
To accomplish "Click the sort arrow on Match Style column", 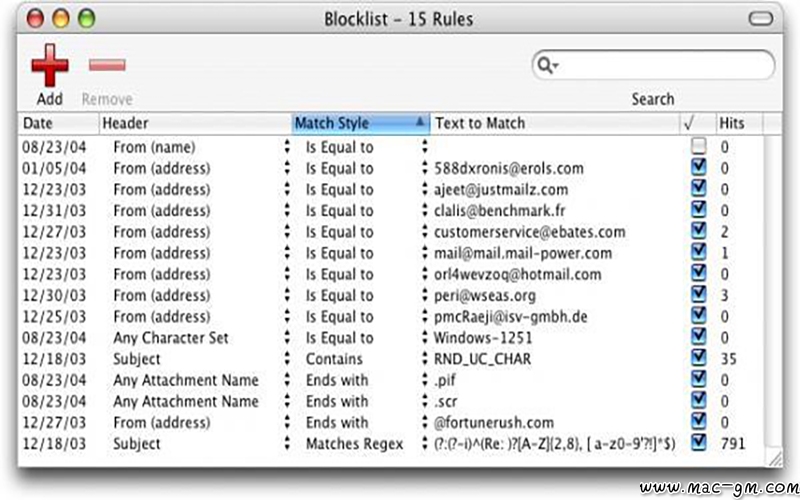I will 419,122.
